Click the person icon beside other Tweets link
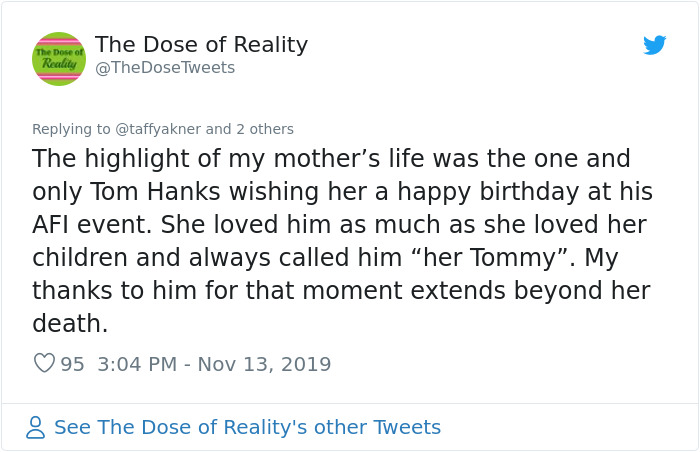Viewport: 700px width, 452px height. tap(36, 428)
